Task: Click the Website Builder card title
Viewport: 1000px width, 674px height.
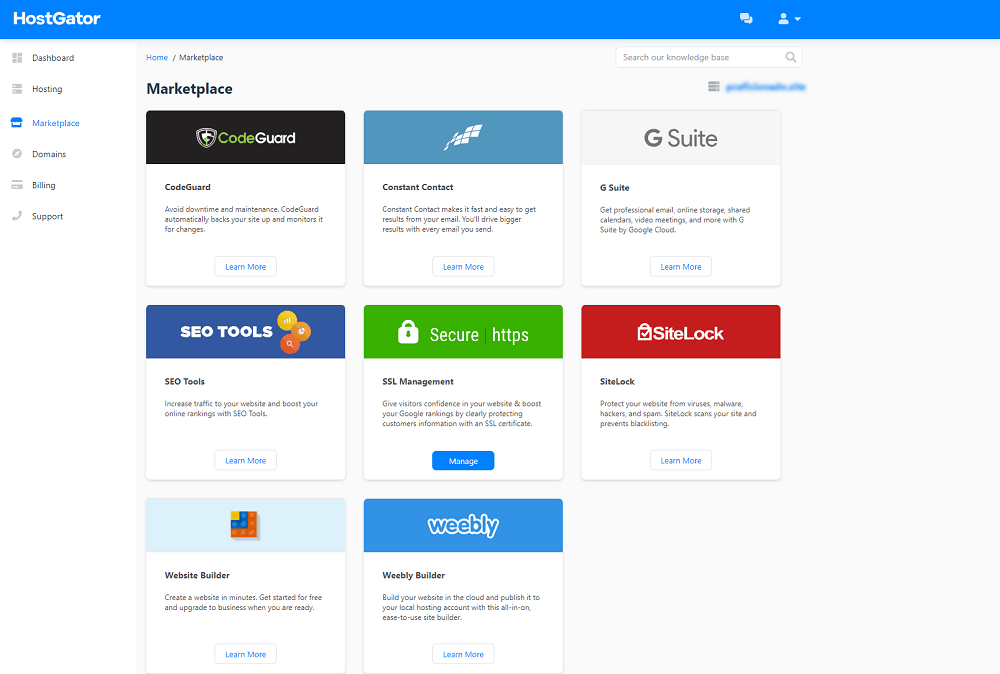Action: [x=197, y=575]
